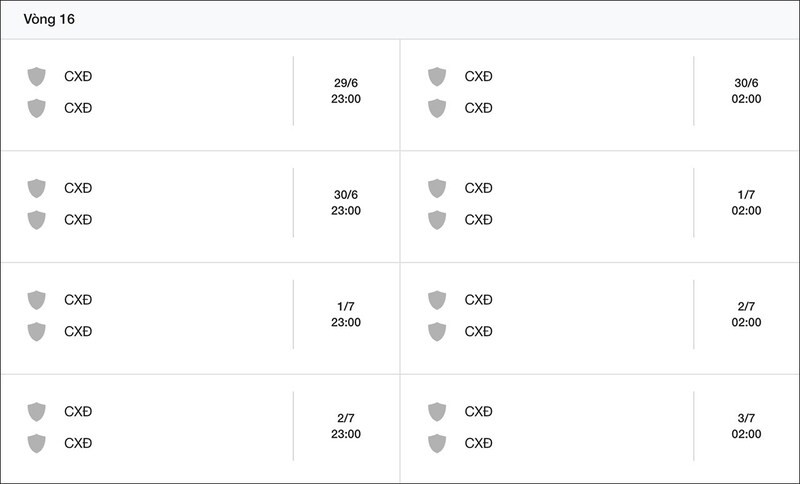Select bottom team shield of 3/7 02:00 match

tap(437, 443)
